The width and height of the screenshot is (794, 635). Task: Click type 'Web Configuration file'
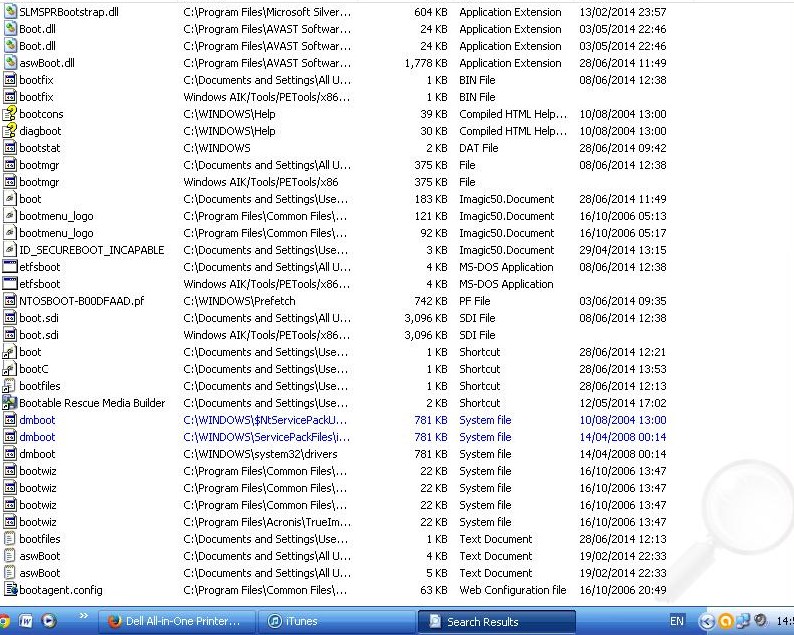click(512, 590)
